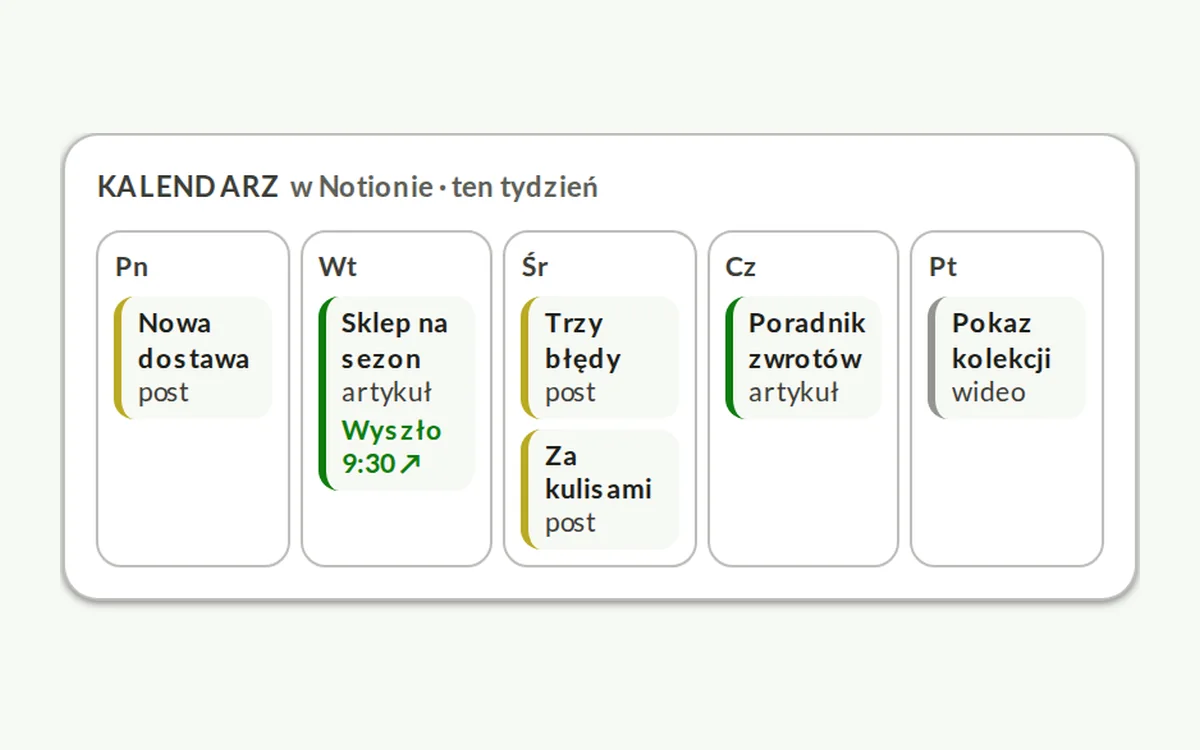Viewport: 1200px width, 750px height.
Task: Click empty space below Pokaz kolekcji in Pt
Action: pos(1007,490)
